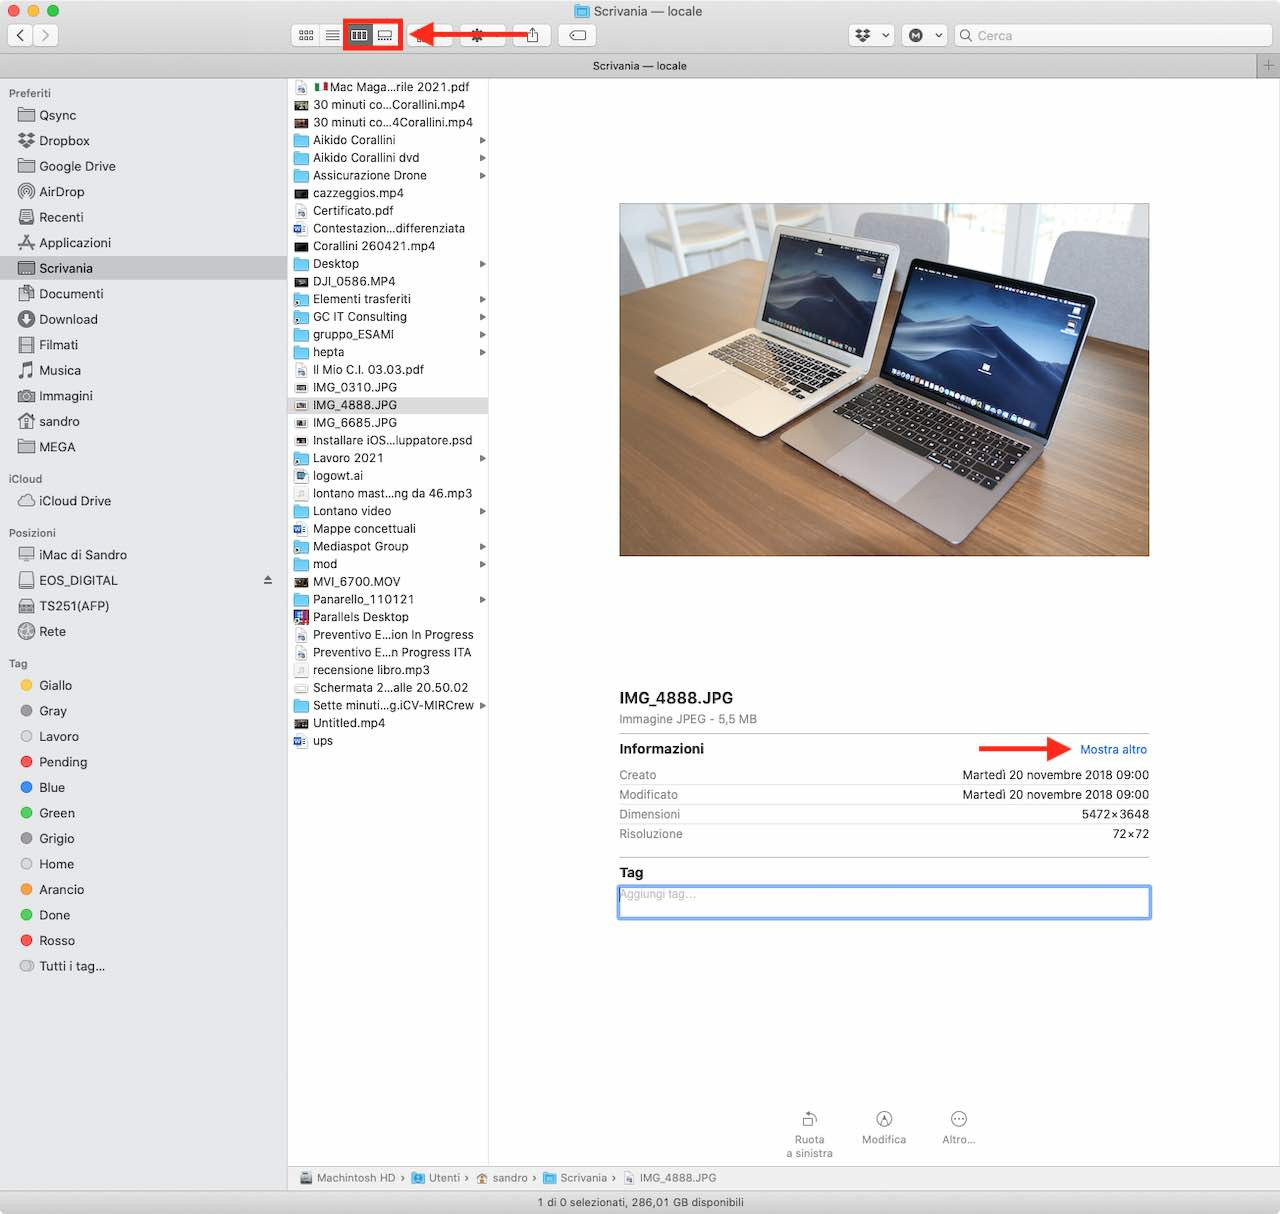Click the Edit Tags toolbar button
This screenshot has height=1214, width=1280.
(x=577, y=35)
